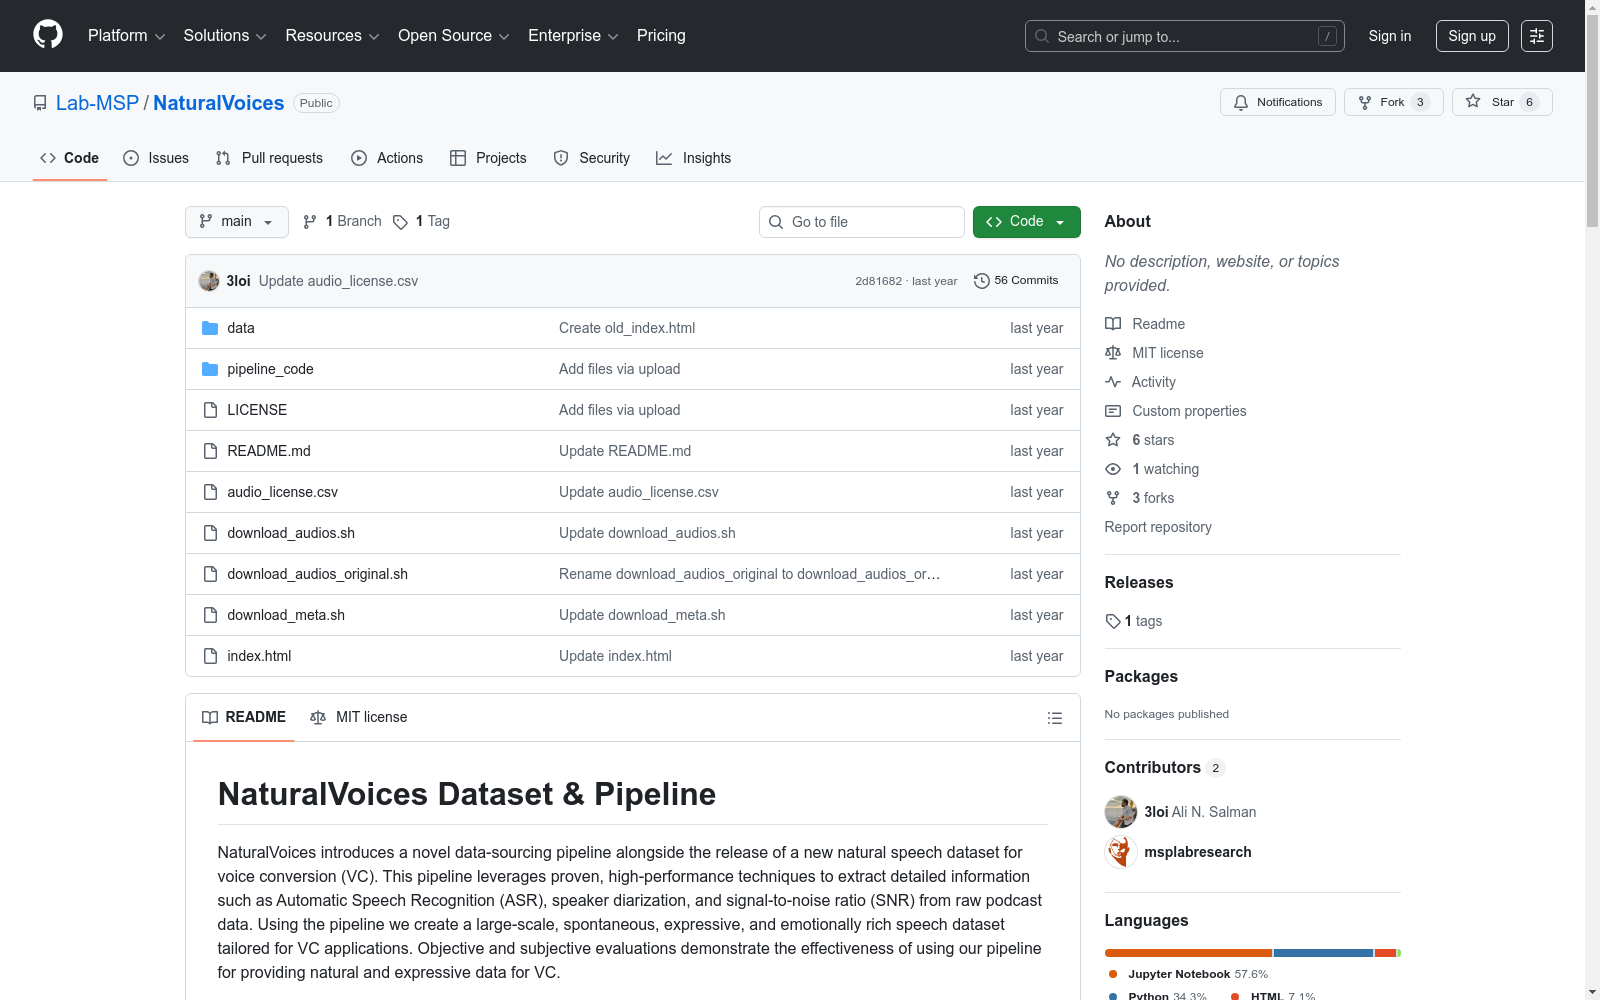Image resolution: width=1600 pixels, height=1000 pixels.
Task: Click the eye icon beside 1 watching
Action: point(1113,469)
